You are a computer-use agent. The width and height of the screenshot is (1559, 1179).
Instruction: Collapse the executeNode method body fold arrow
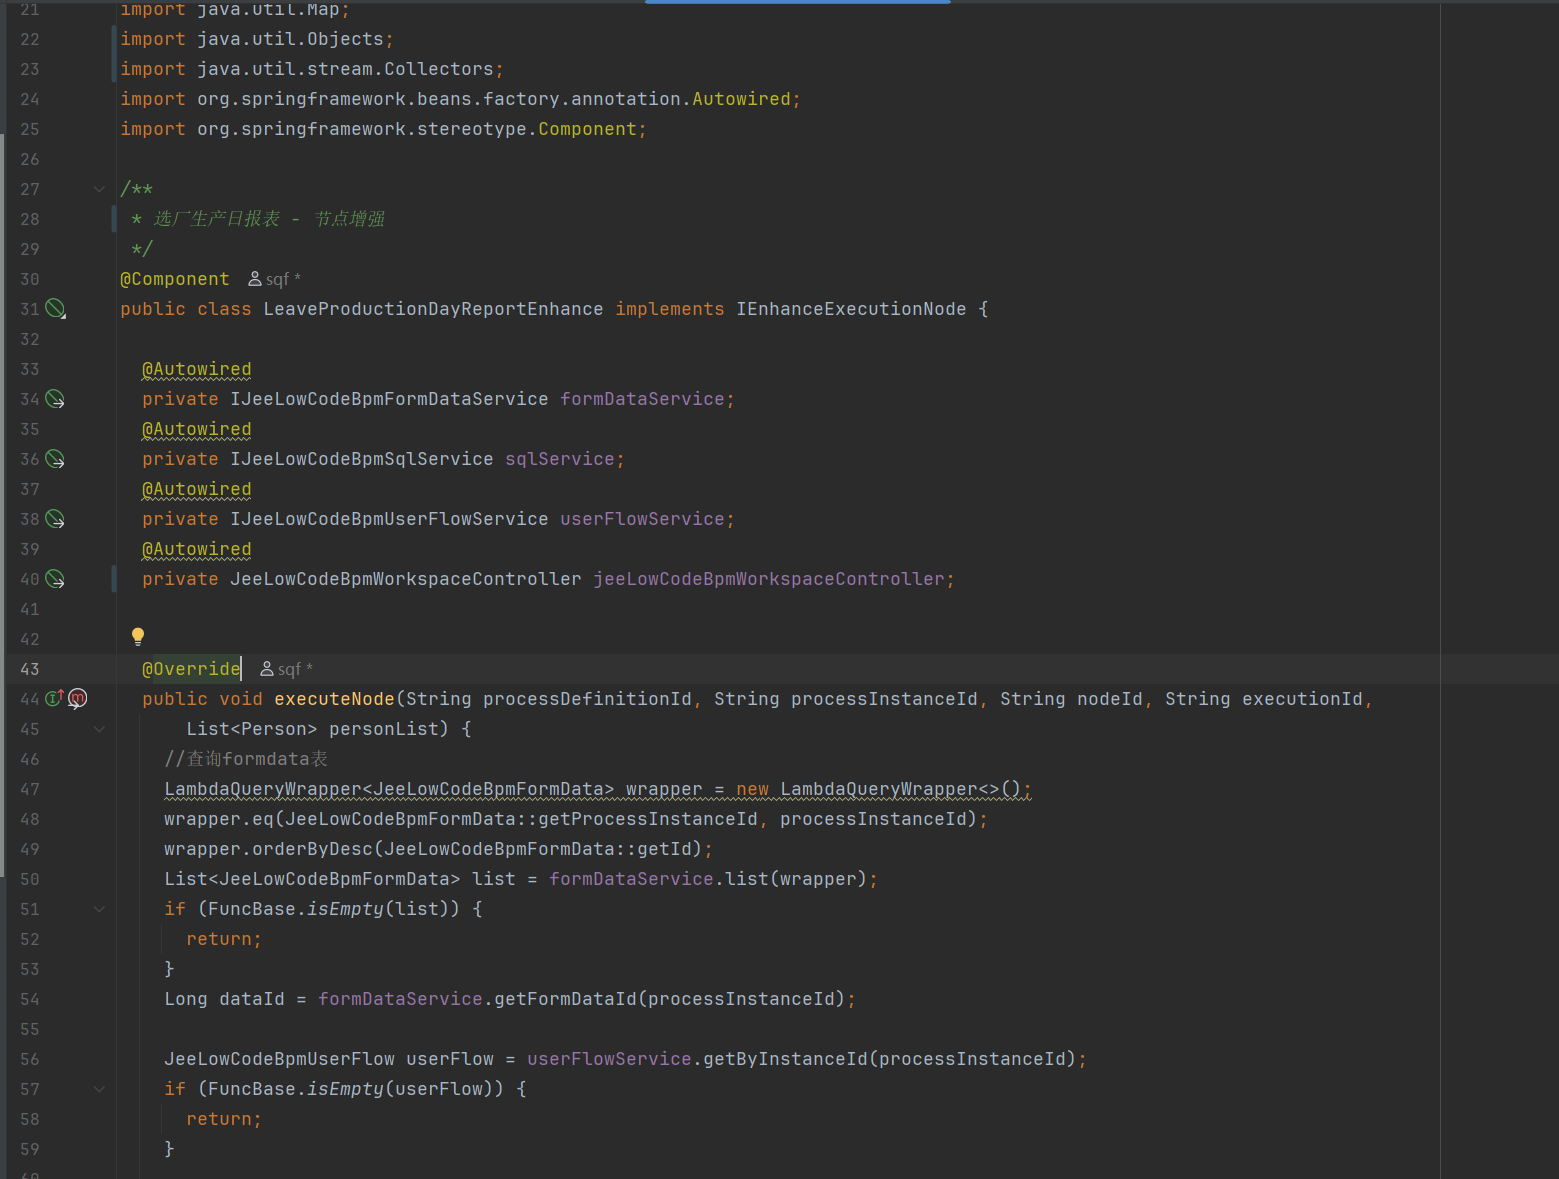(x=99, y=729)
